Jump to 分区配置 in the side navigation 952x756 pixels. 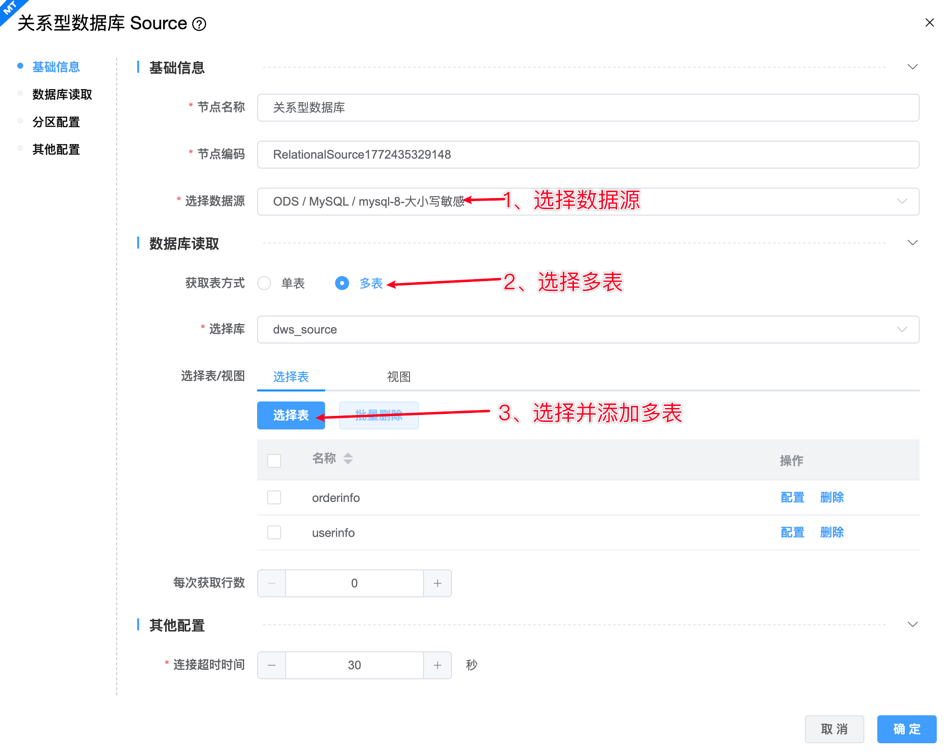click(56, 122)
